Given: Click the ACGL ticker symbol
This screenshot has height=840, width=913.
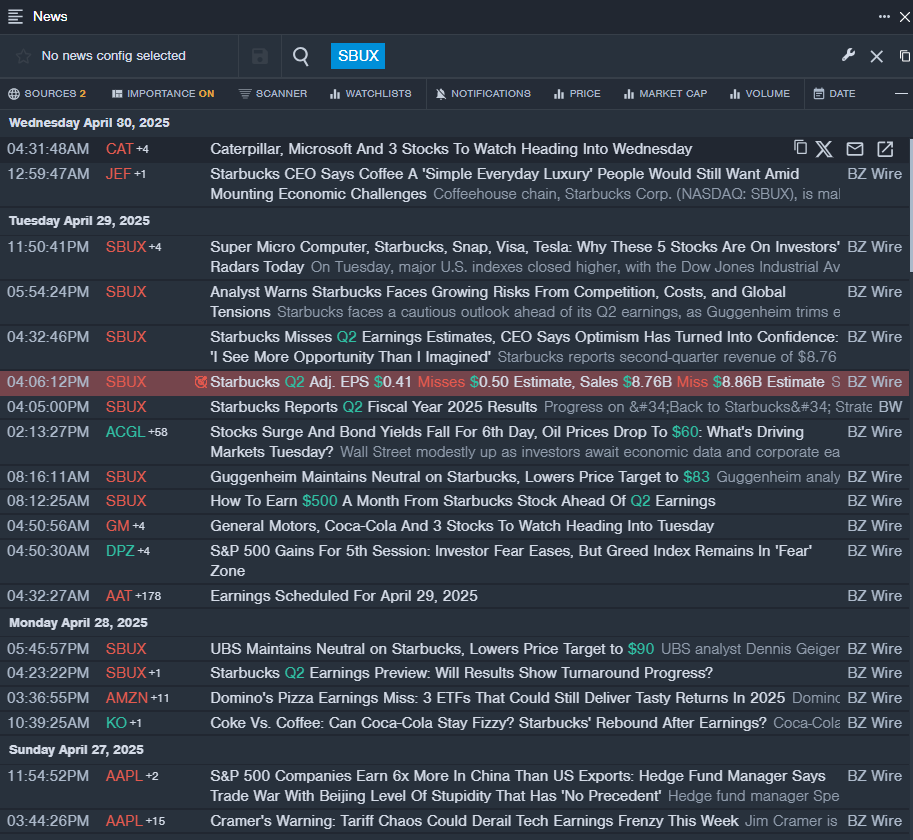Looking at the screenshot, I should point(125,432).
